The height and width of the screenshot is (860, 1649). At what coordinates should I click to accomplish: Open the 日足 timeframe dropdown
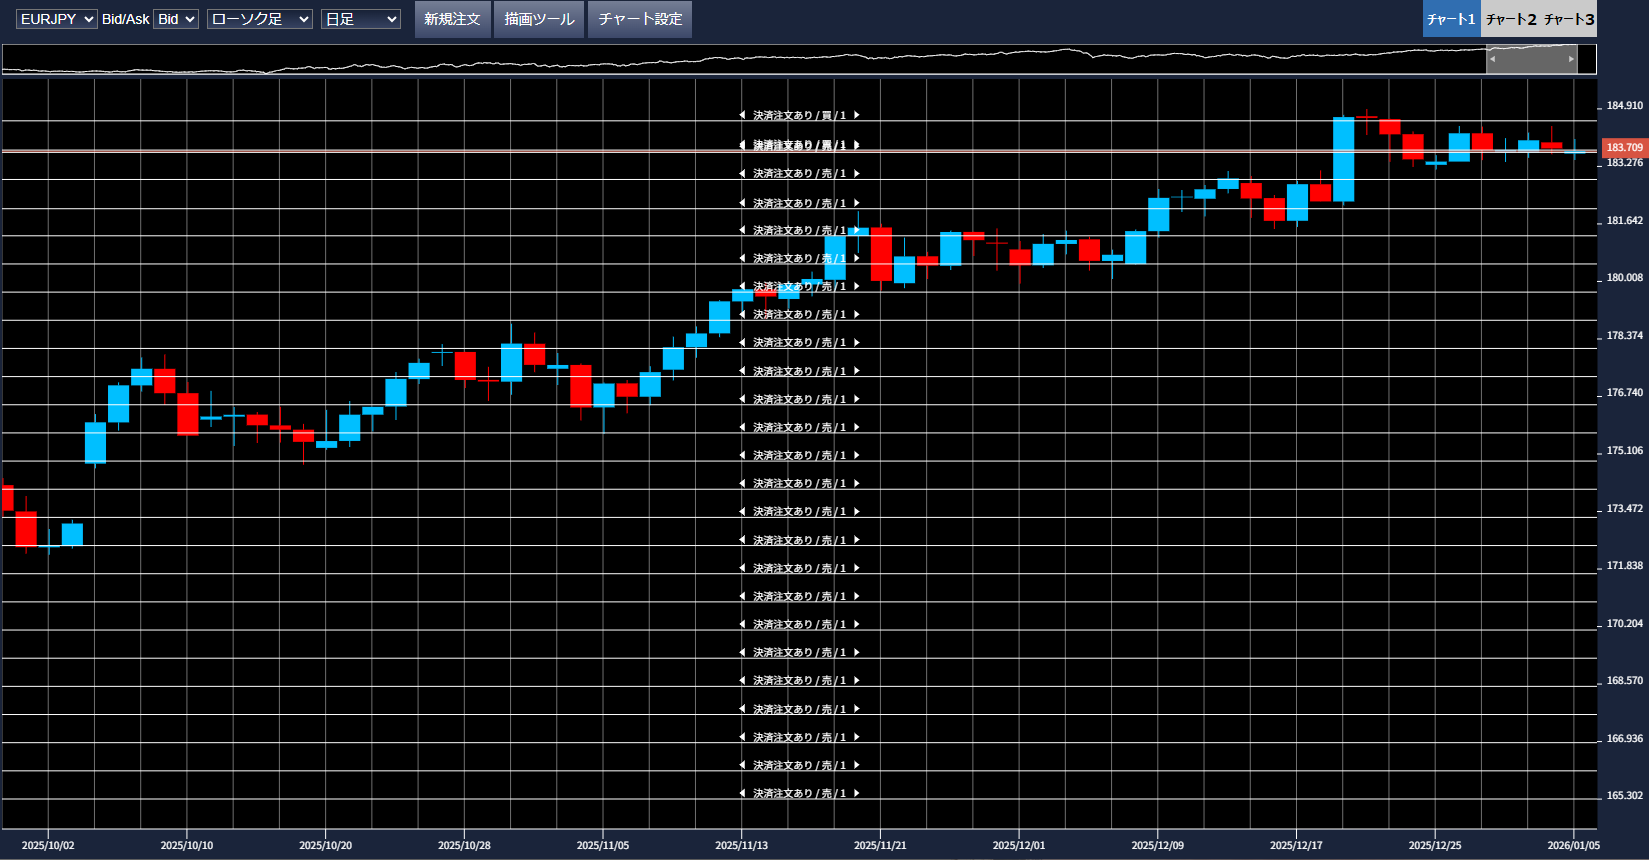pyautogui.click(x=361, y=19)
